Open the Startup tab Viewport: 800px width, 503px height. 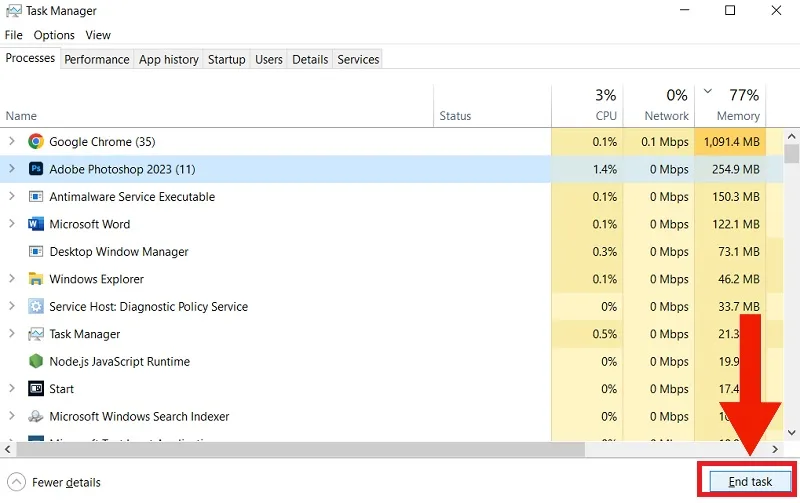(x=227, y=60)
